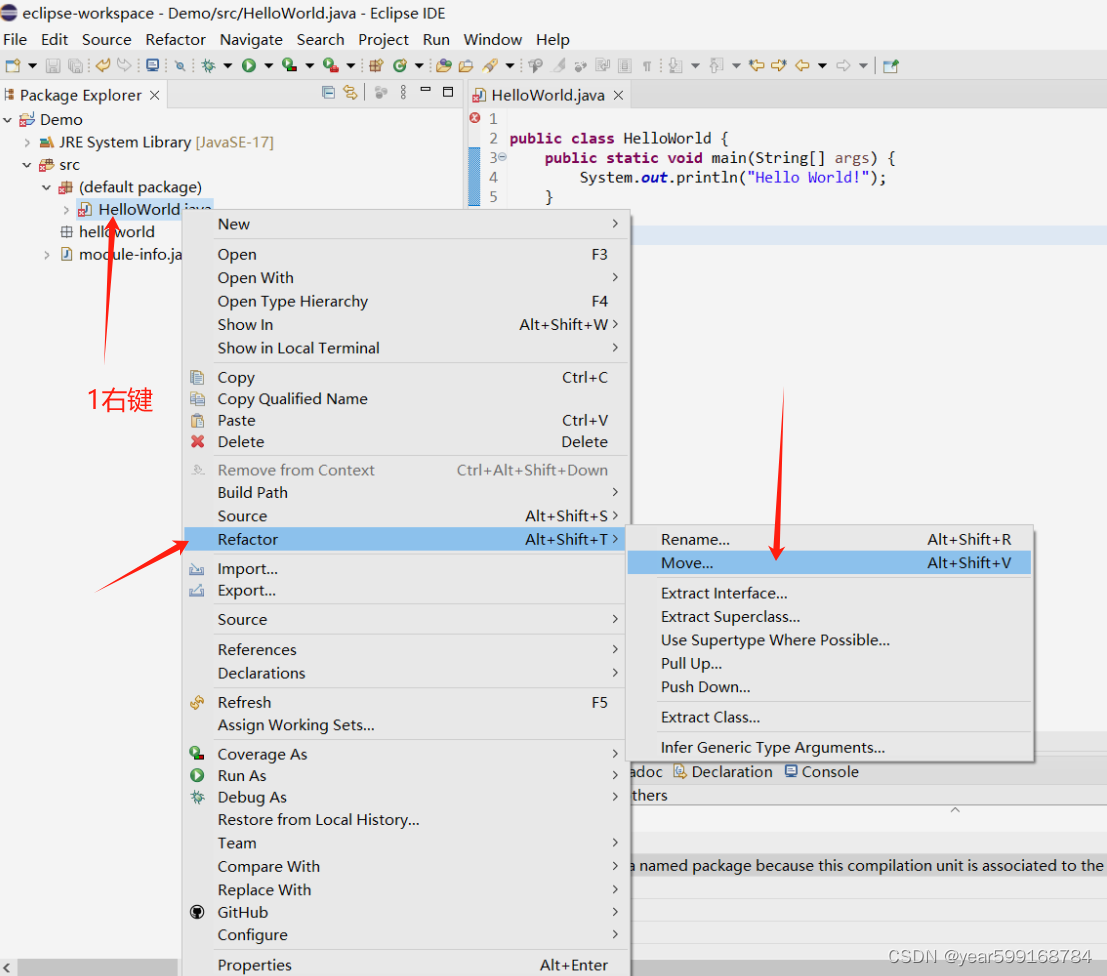Viewport: 1107px width, 976px height.
Task: Open the Refactor menu in the menu bar
Action: 175,39
